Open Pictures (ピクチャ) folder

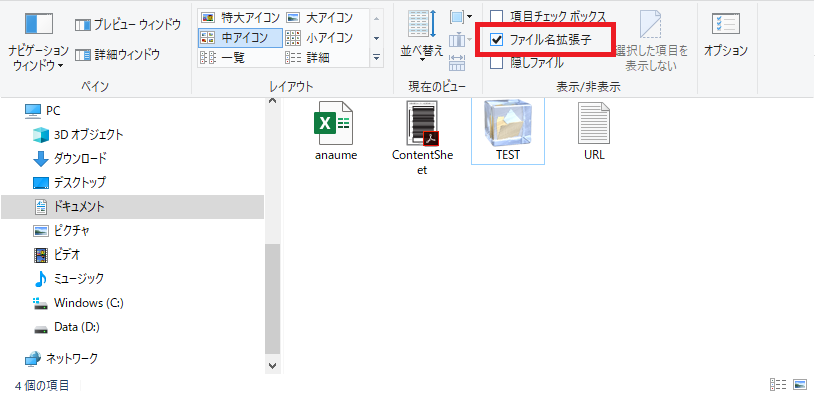pyautogui.click(x=61, y=230)
